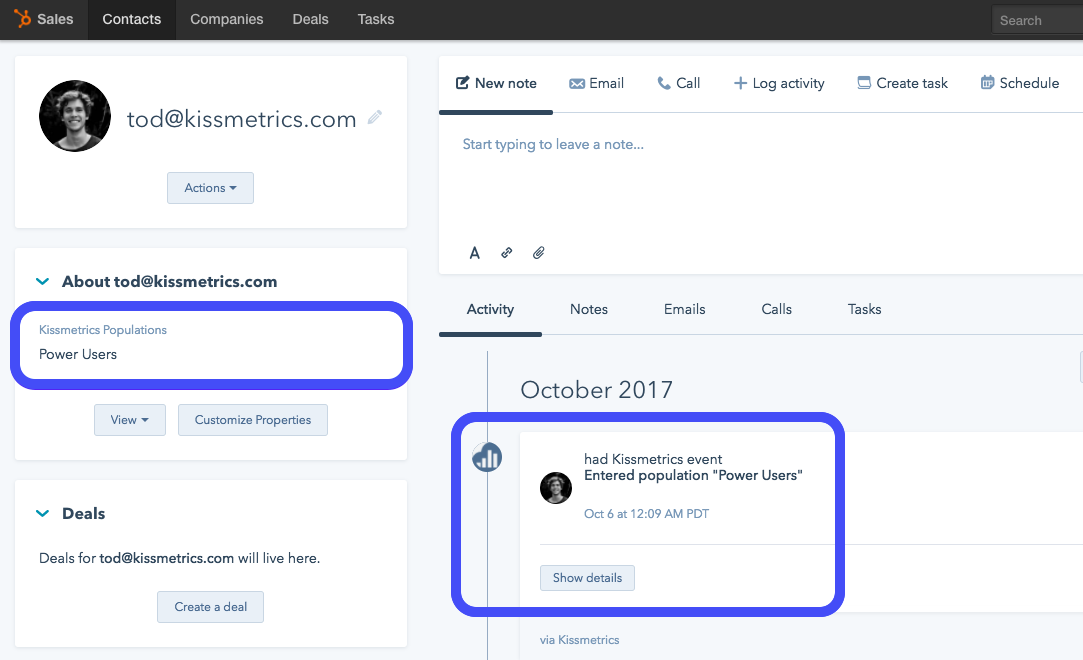The width and height of the screenshot is (1083, 660).
Task: Click the via Kissmetrics text
Action: coord(579,640)
